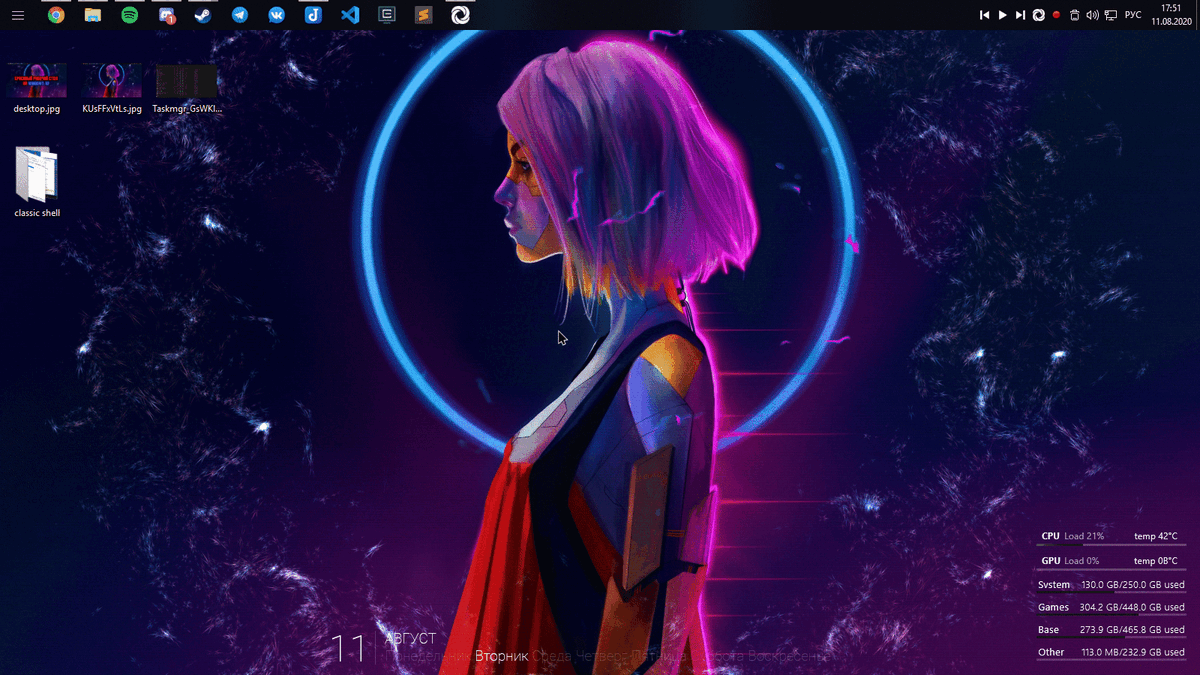This screenshot has height=675, width=1200.
Task: Open network settings from the tray icon
Action: coord(1111,15)
